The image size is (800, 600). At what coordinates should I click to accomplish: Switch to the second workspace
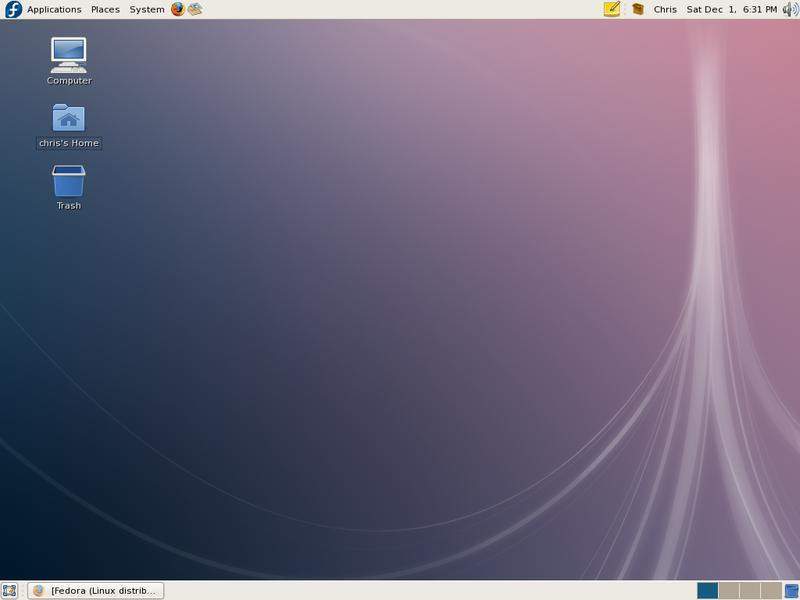coord(728,590)
